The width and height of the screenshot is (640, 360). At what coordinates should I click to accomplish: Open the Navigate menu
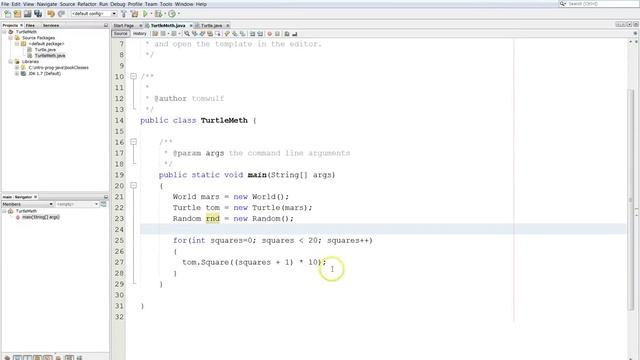47,4
